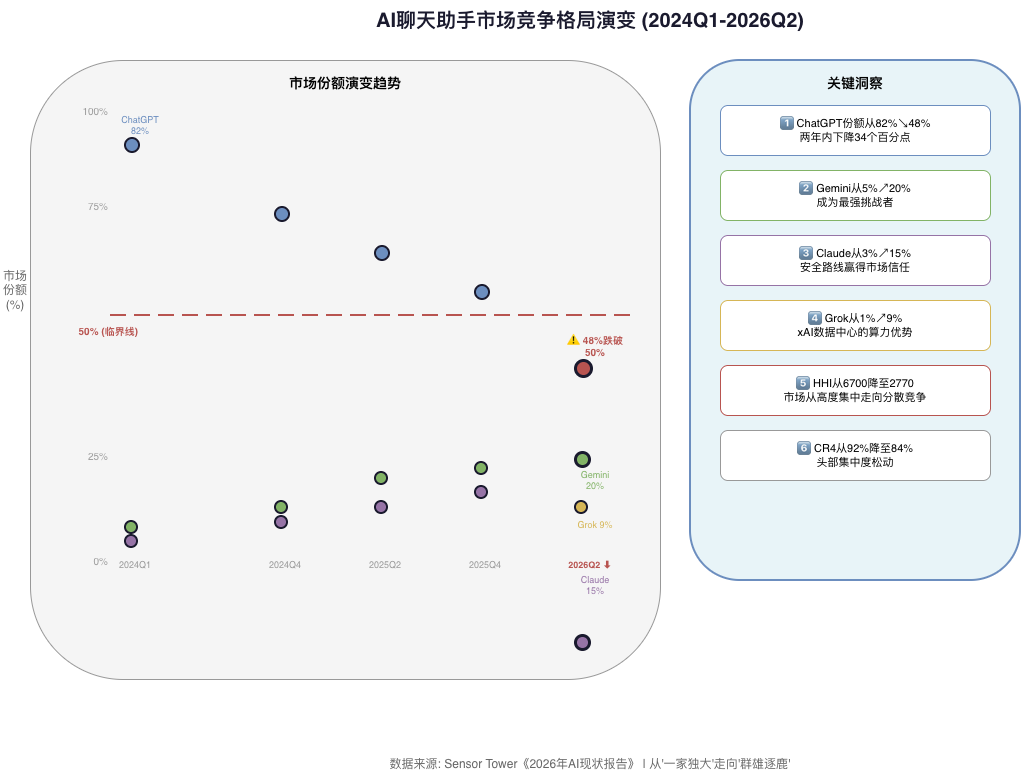Select the blue ChatGPT point at 2025Q2
This screenshot has width=1021, height=779.
tap(382, 253)
